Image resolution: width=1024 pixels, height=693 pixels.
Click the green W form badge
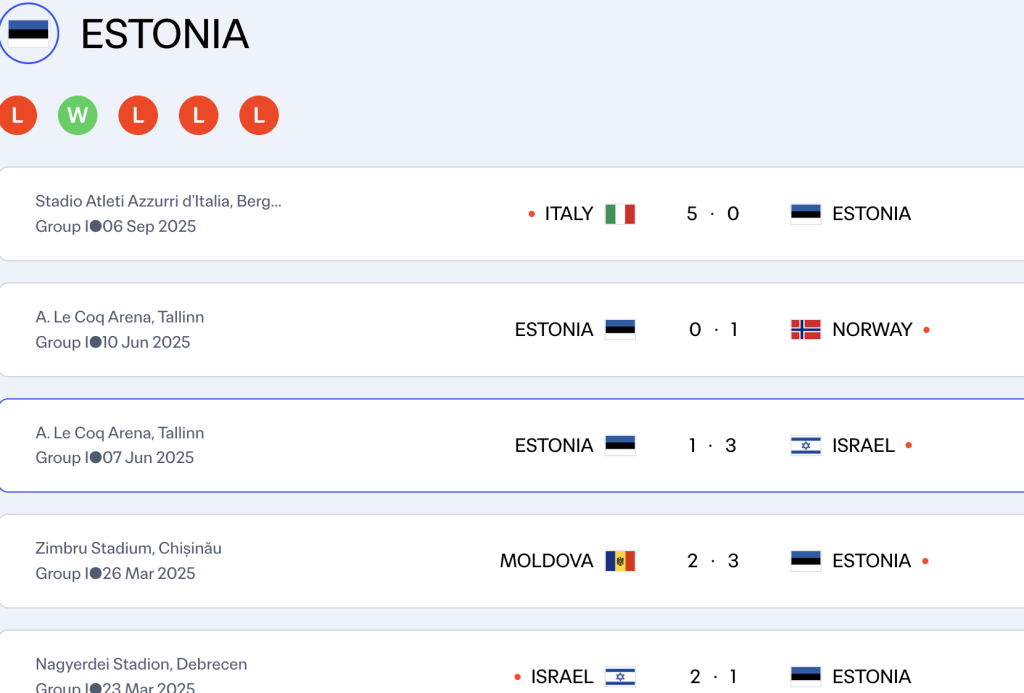[77, 115]
